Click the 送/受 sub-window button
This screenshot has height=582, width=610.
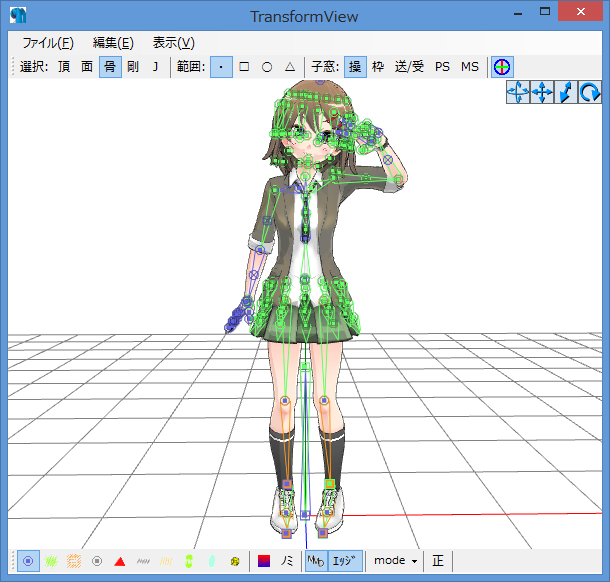(409, 67)
